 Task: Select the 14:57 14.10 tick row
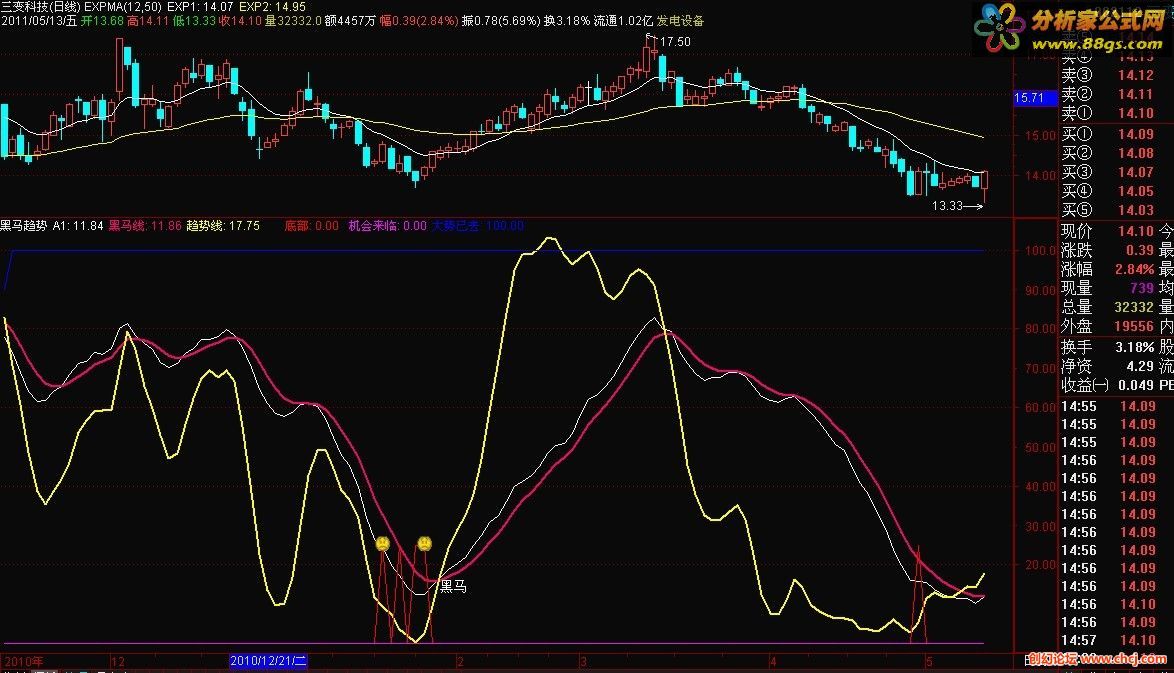(x=1110, y=641)
